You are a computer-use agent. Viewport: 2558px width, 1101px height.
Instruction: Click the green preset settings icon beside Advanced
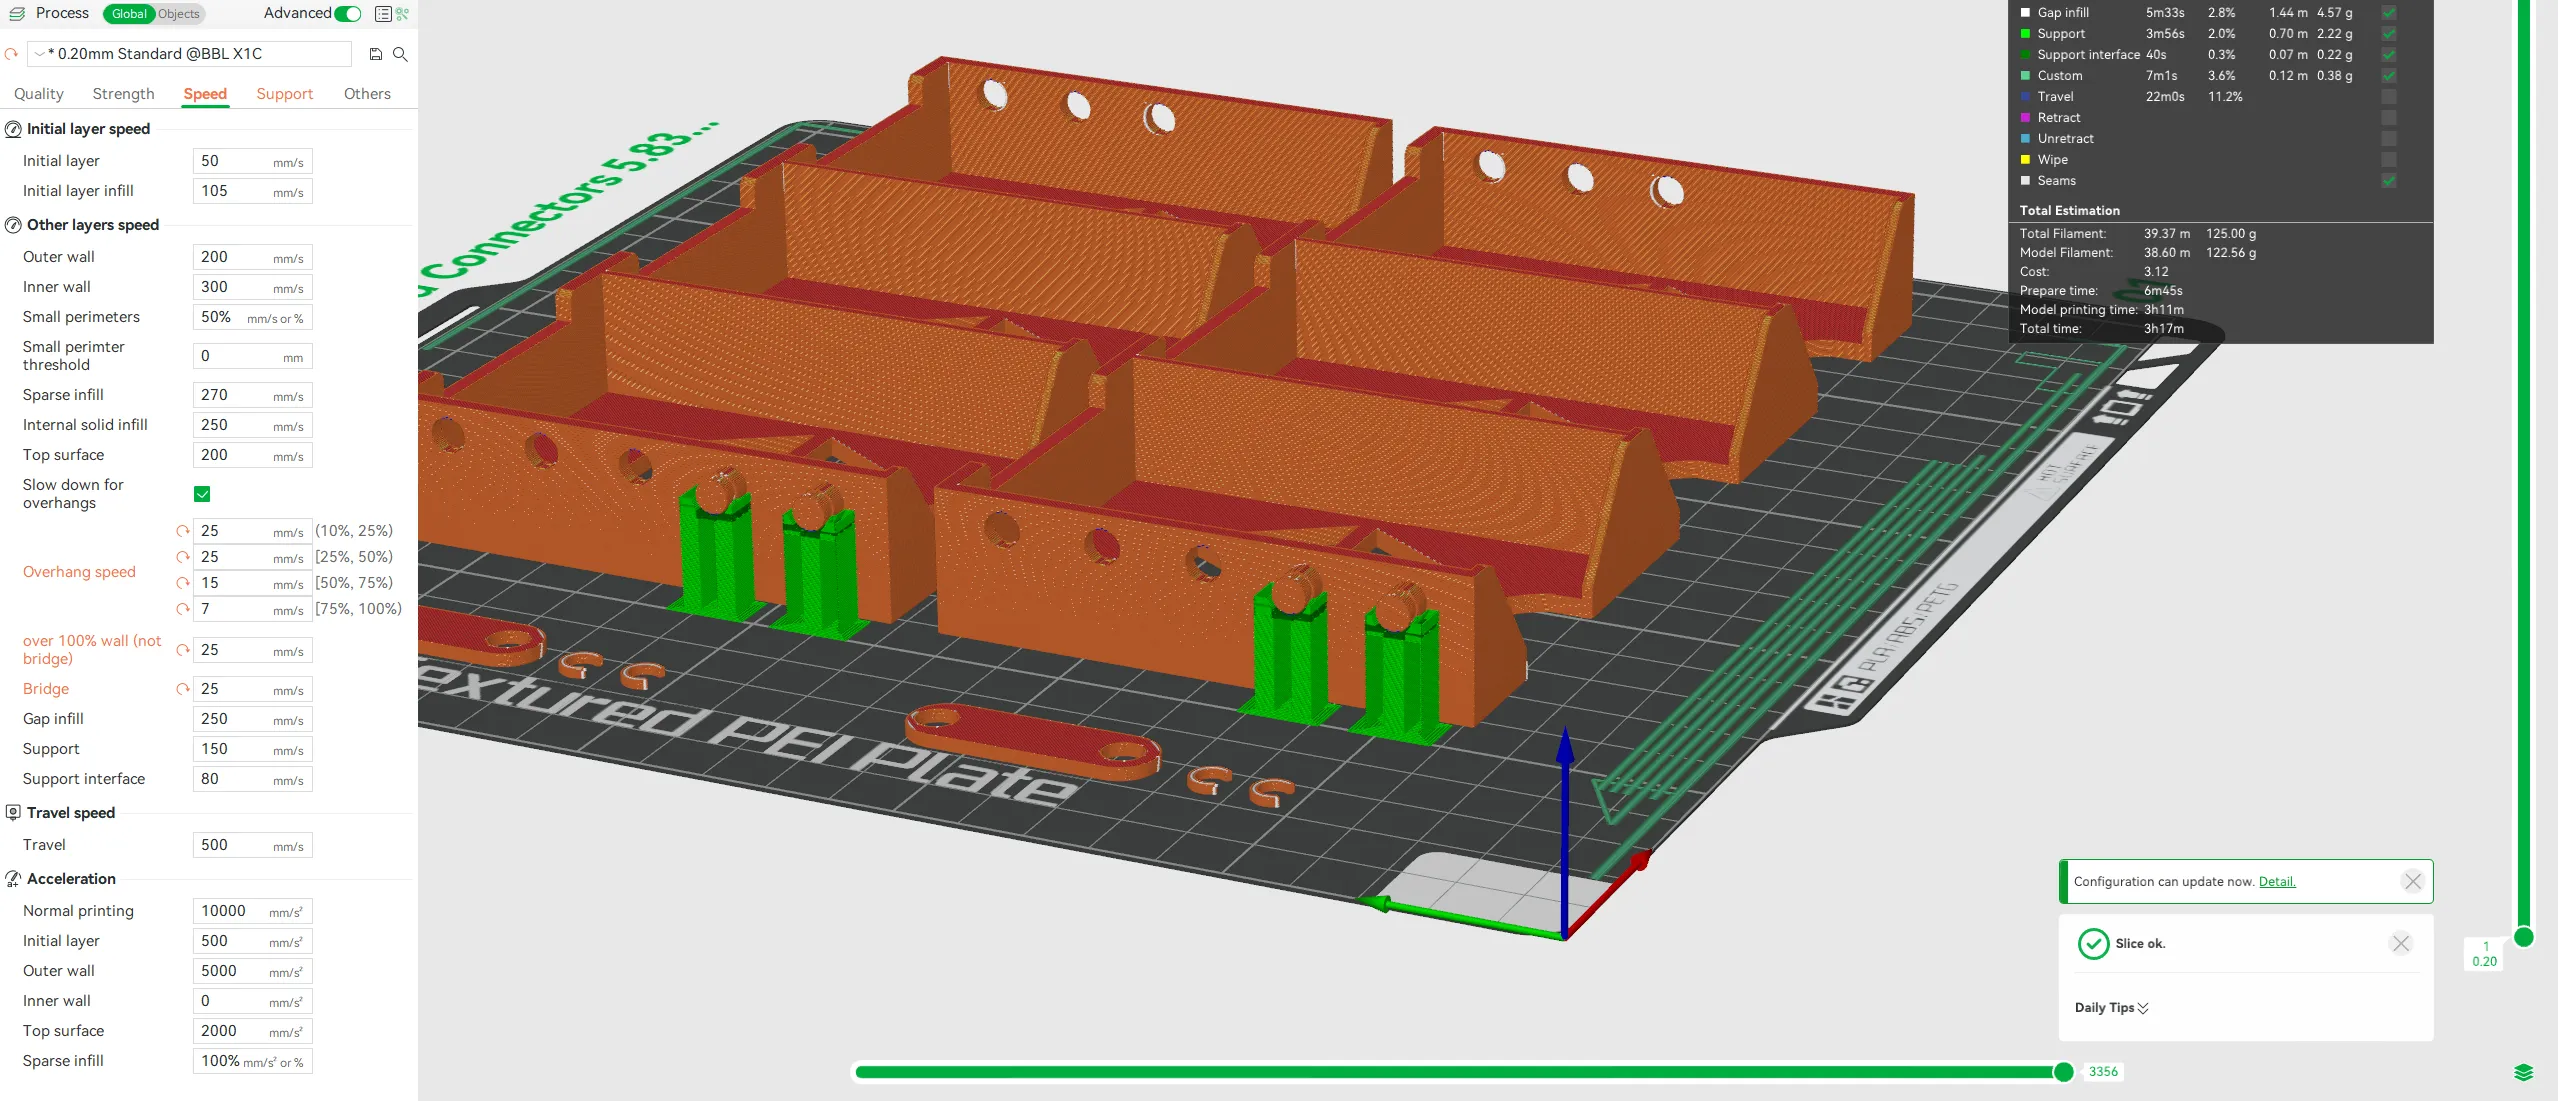point(402,14)
